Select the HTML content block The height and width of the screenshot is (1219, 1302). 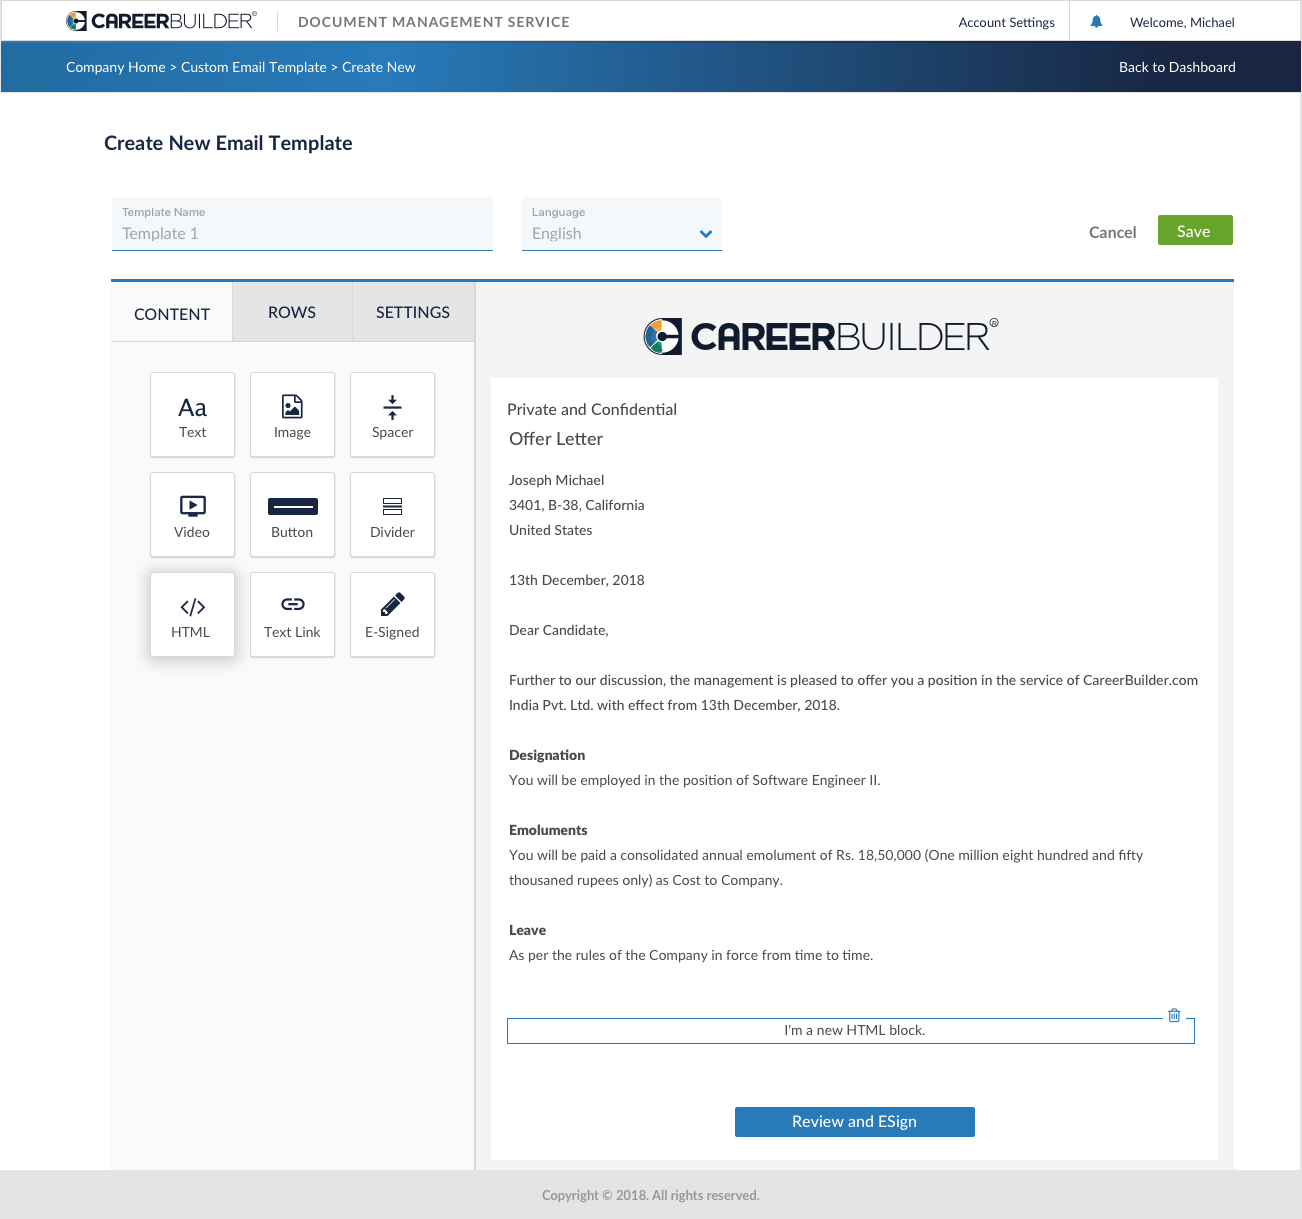coord(192,615)
